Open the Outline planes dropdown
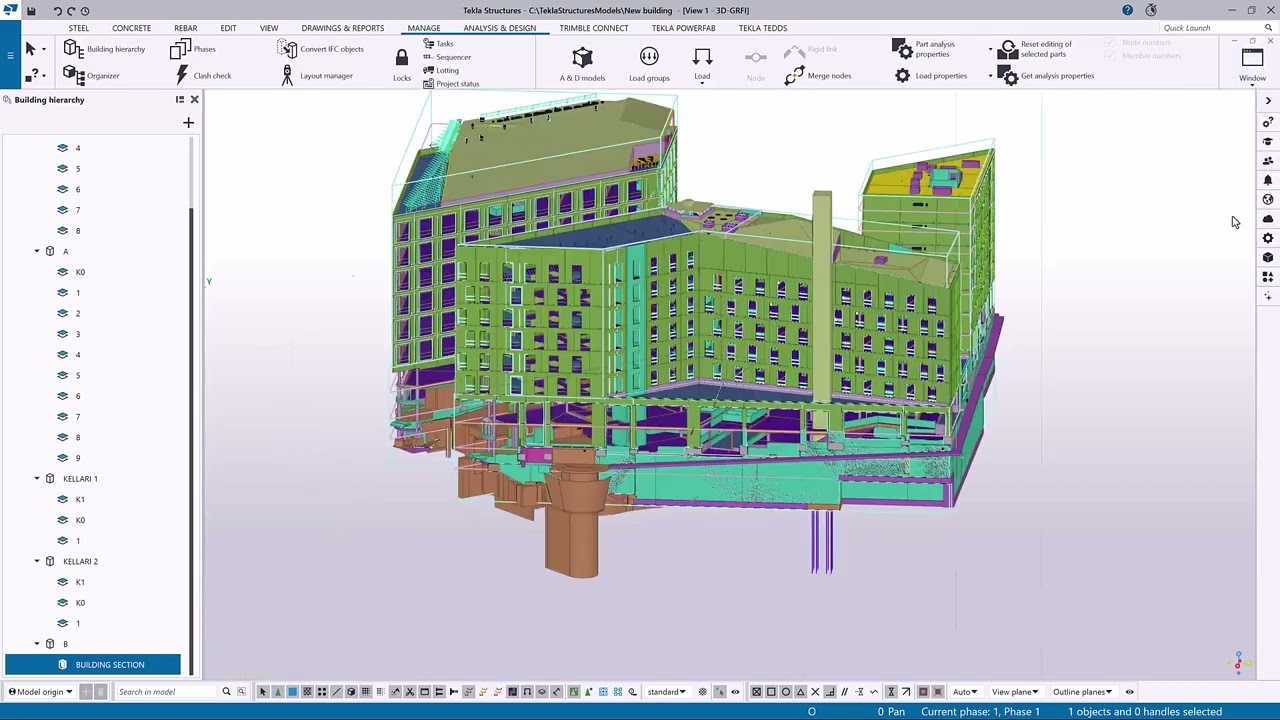The image size is (1280, 720). coord(1082,691)
